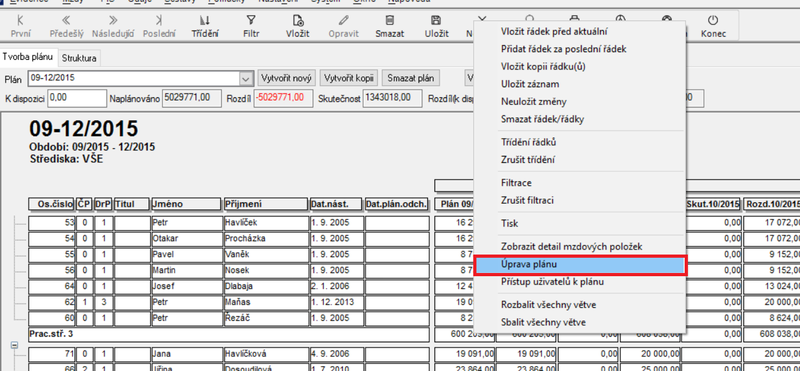Click the Příjmení column header
This screenshot has height=371, width=800.
(266, 204)
